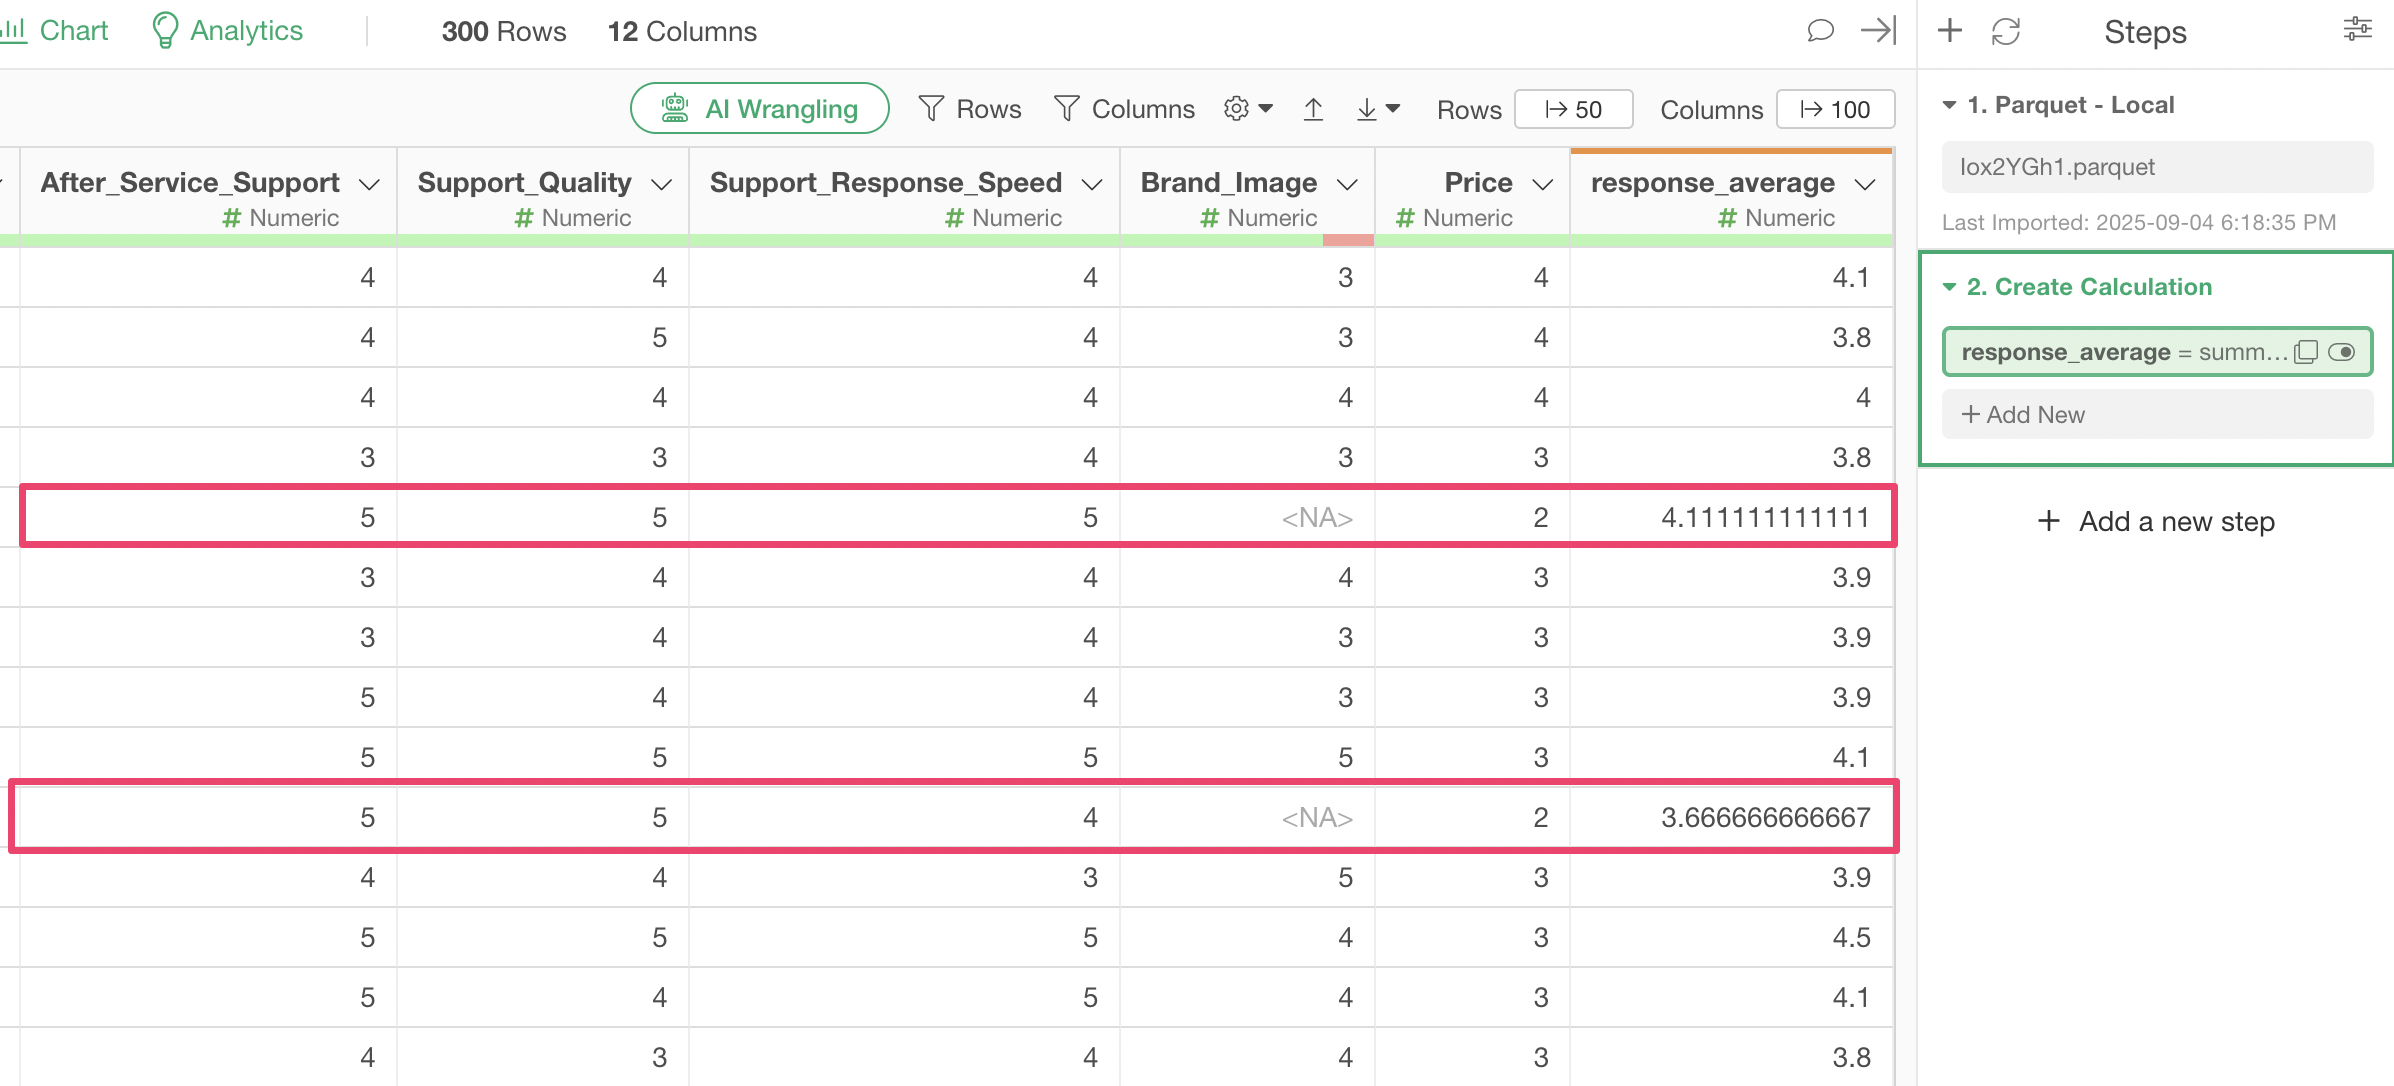
Task: Click the red NA indicator under Brand_Image
Action: coord(1347,240)
